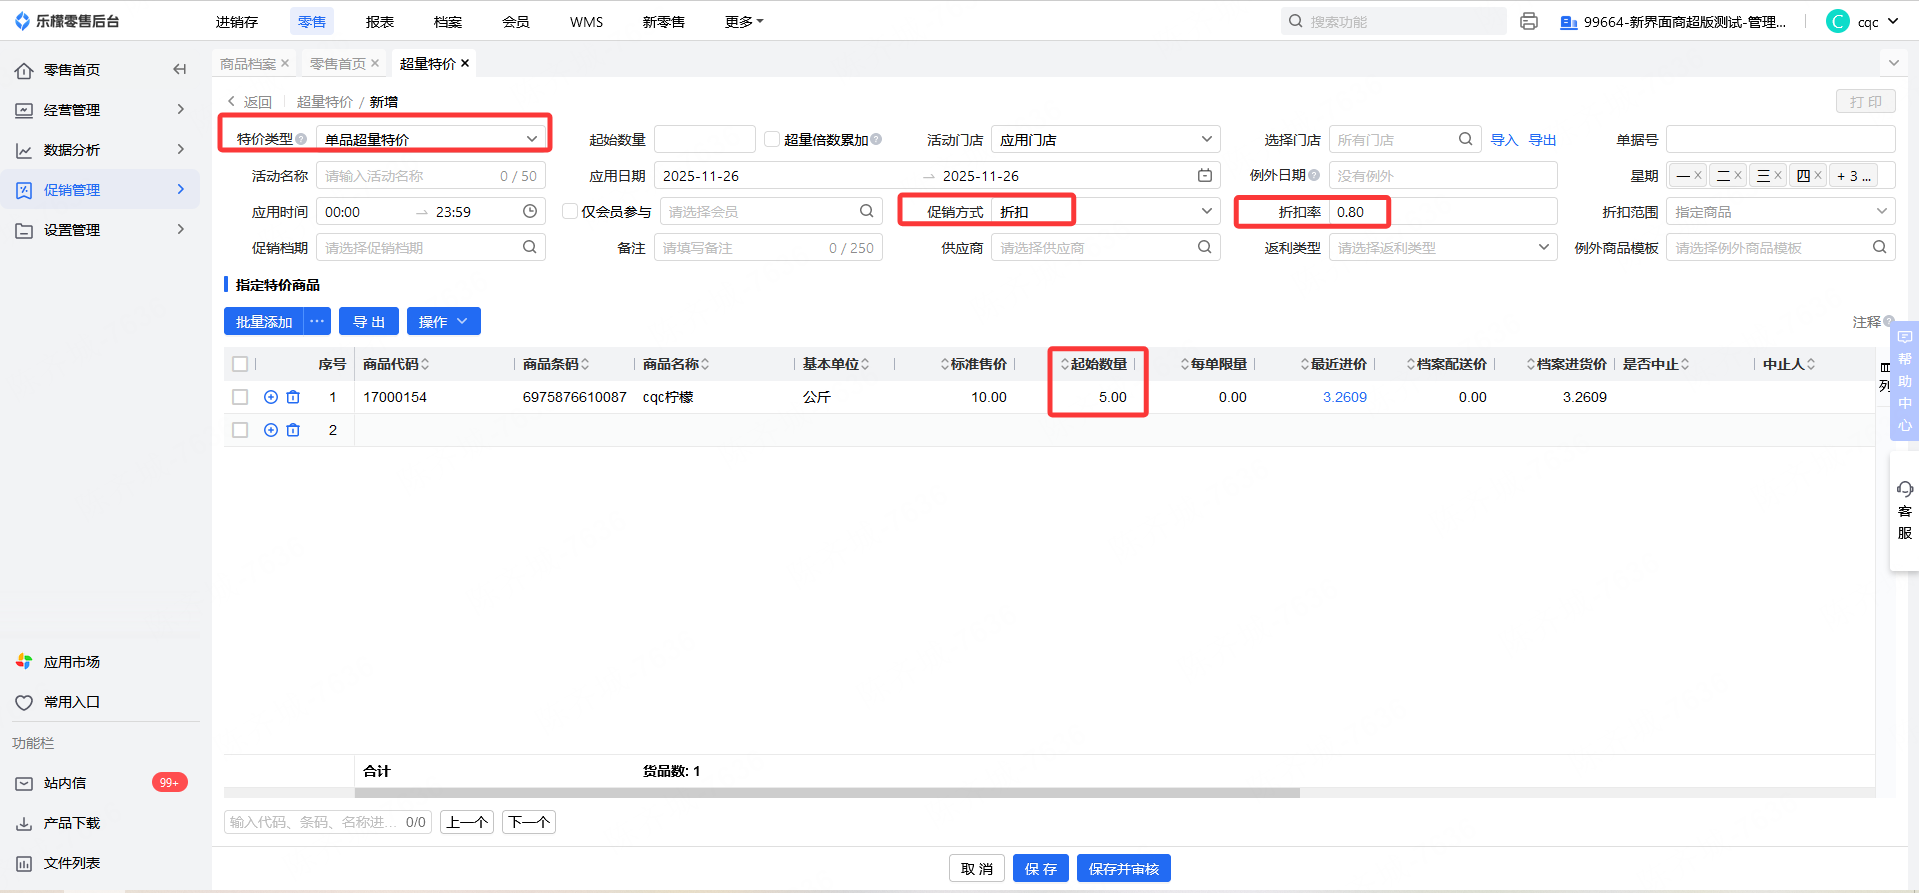The width and height of the screenshot is (1919, 893).
Task: Click the 起始数量 input field in form
Action: [x=705, y=139]
